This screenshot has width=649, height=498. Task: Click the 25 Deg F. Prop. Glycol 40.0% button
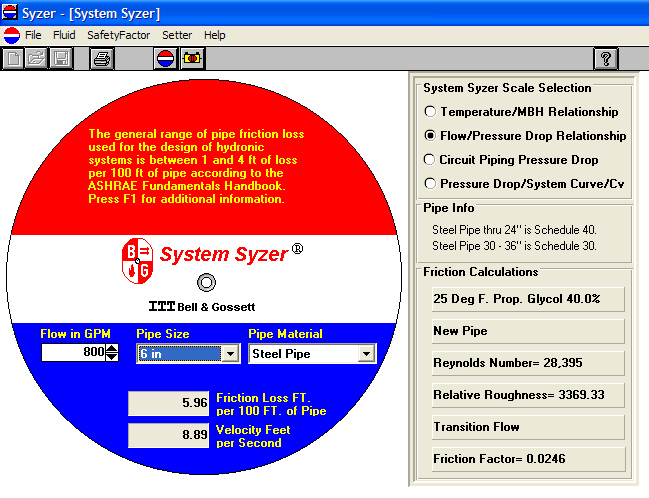[x=528, y=299]
